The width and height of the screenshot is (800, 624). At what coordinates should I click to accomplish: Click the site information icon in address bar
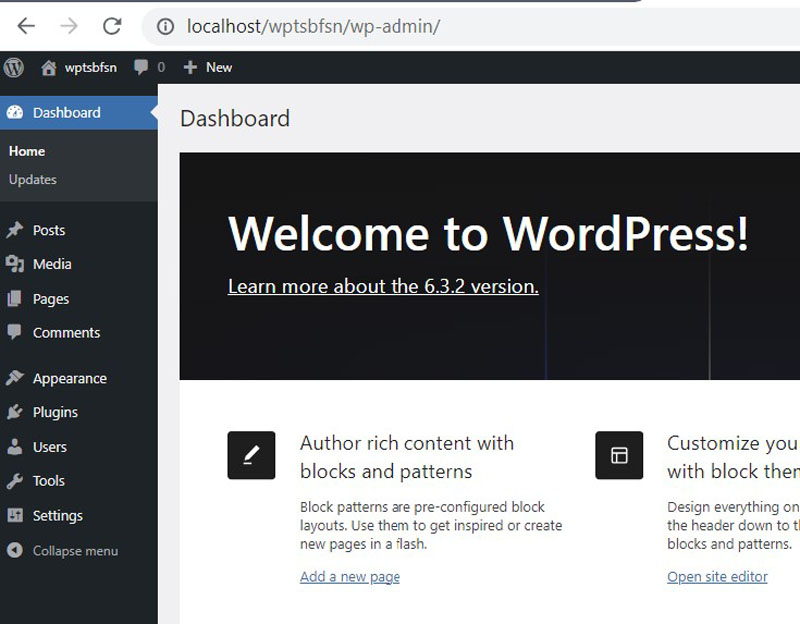tap(165, 26)
